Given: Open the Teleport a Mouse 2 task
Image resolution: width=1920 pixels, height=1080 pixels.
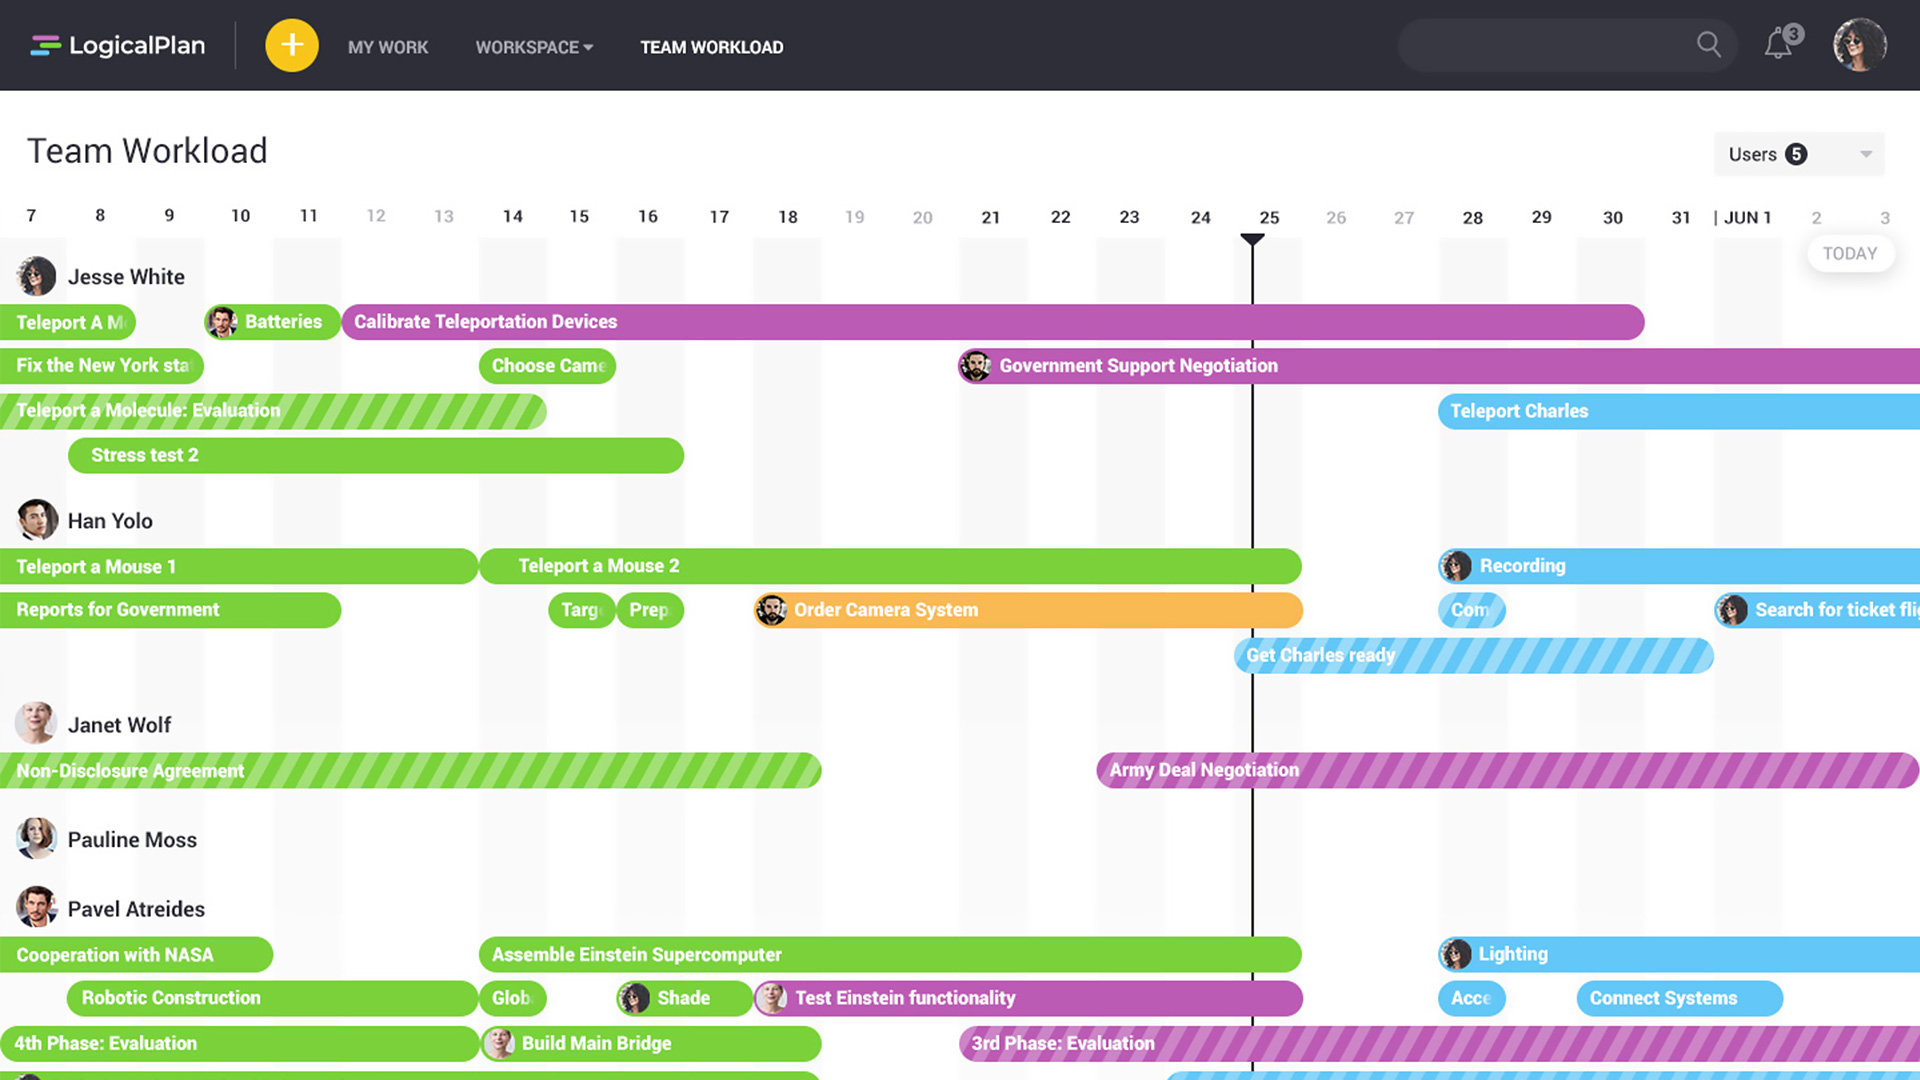Looking at the screenshot, I should [890, 566].
